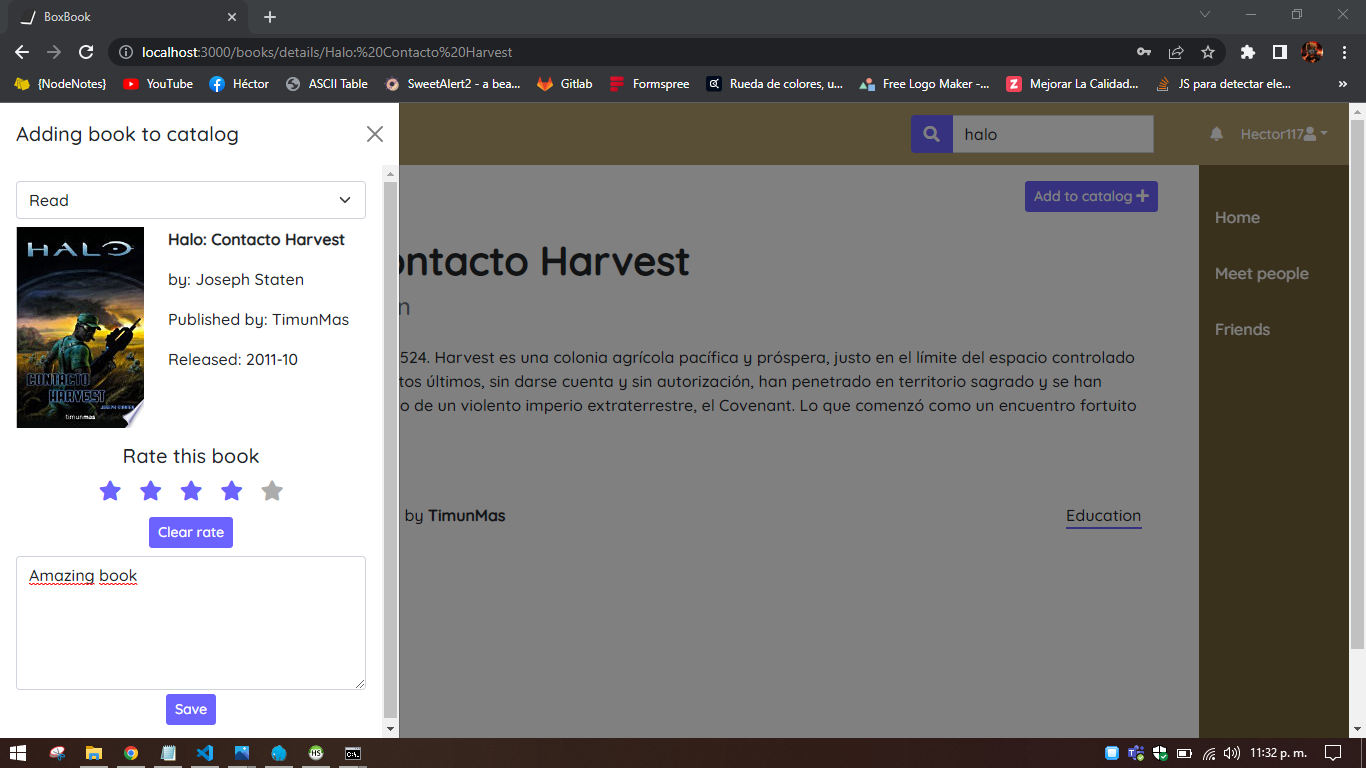This screenshot has height=768, width=1366.
Task: Close the BoxBook tab
Action: coord(232,17)
